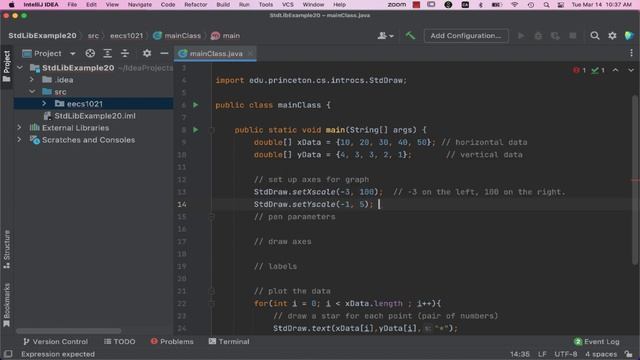Go to next highlighted error arrow
The image size is (640, 360).
pos(631,70)
